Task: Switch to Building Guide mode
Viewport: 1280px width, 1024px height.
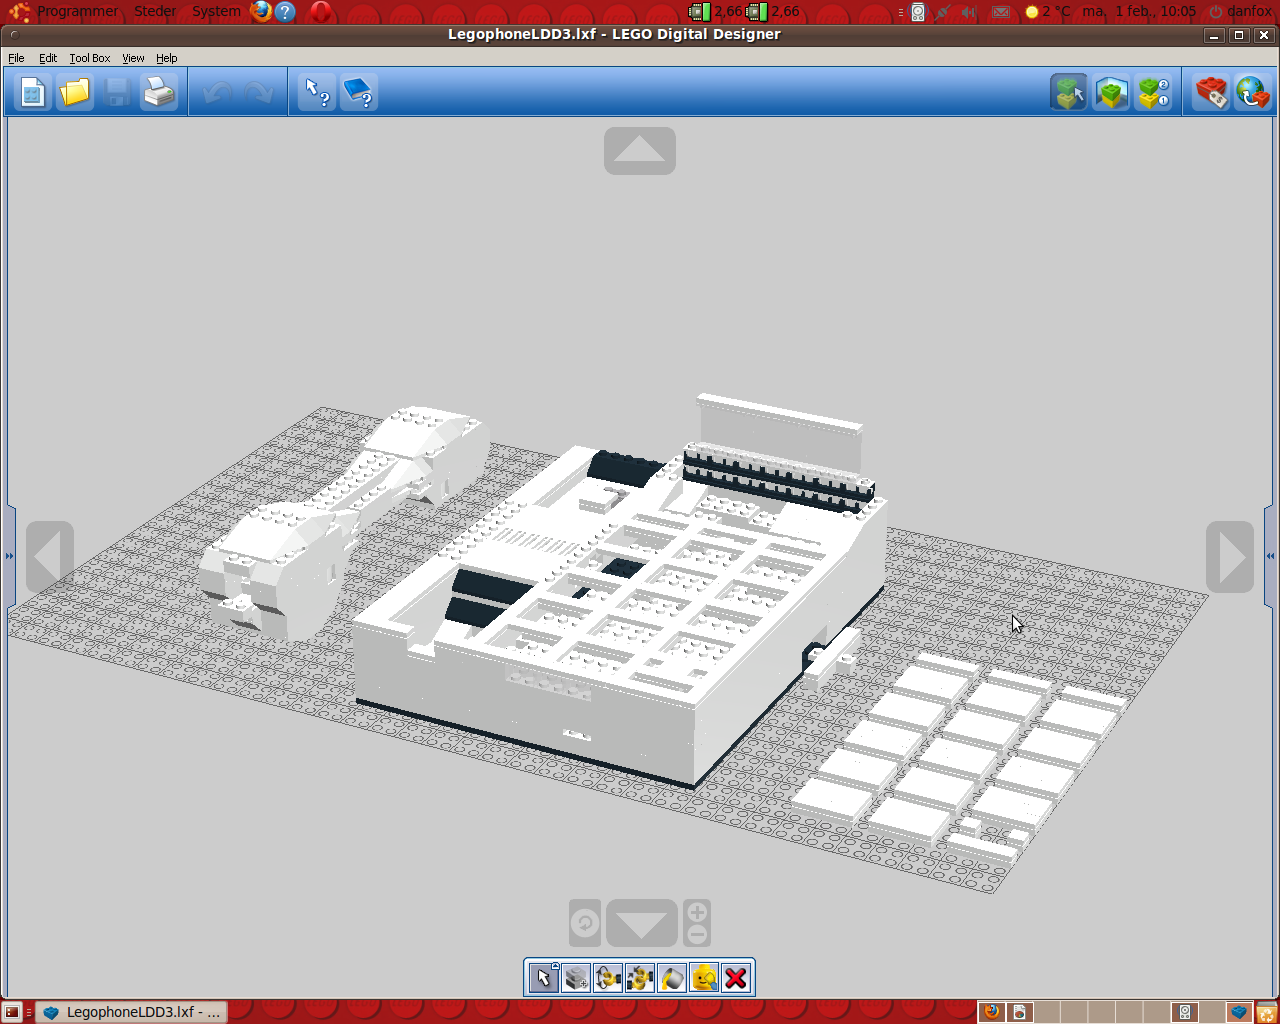Action: coord(1153,93)
